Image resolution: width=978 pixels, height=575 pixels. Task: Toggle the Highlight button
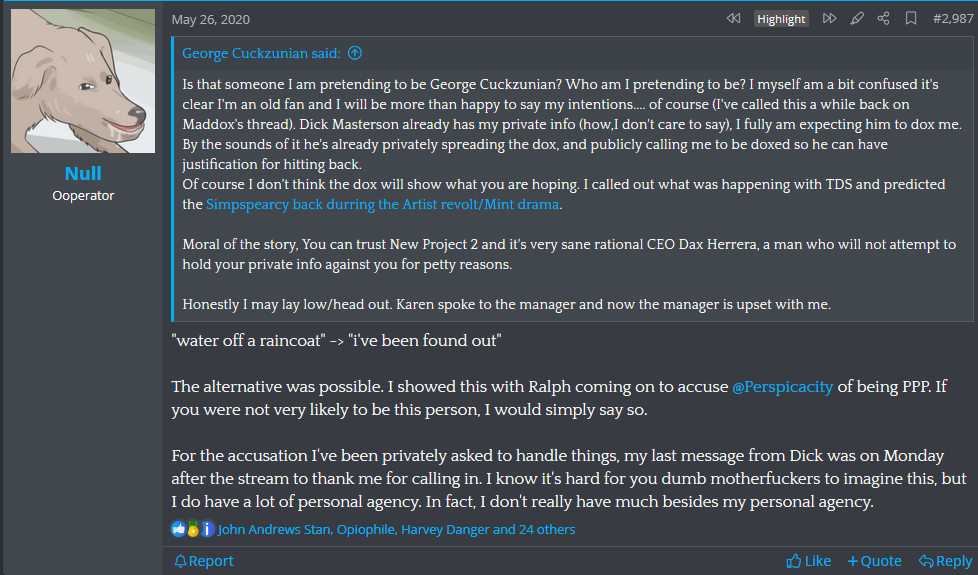tap(781, 19)
